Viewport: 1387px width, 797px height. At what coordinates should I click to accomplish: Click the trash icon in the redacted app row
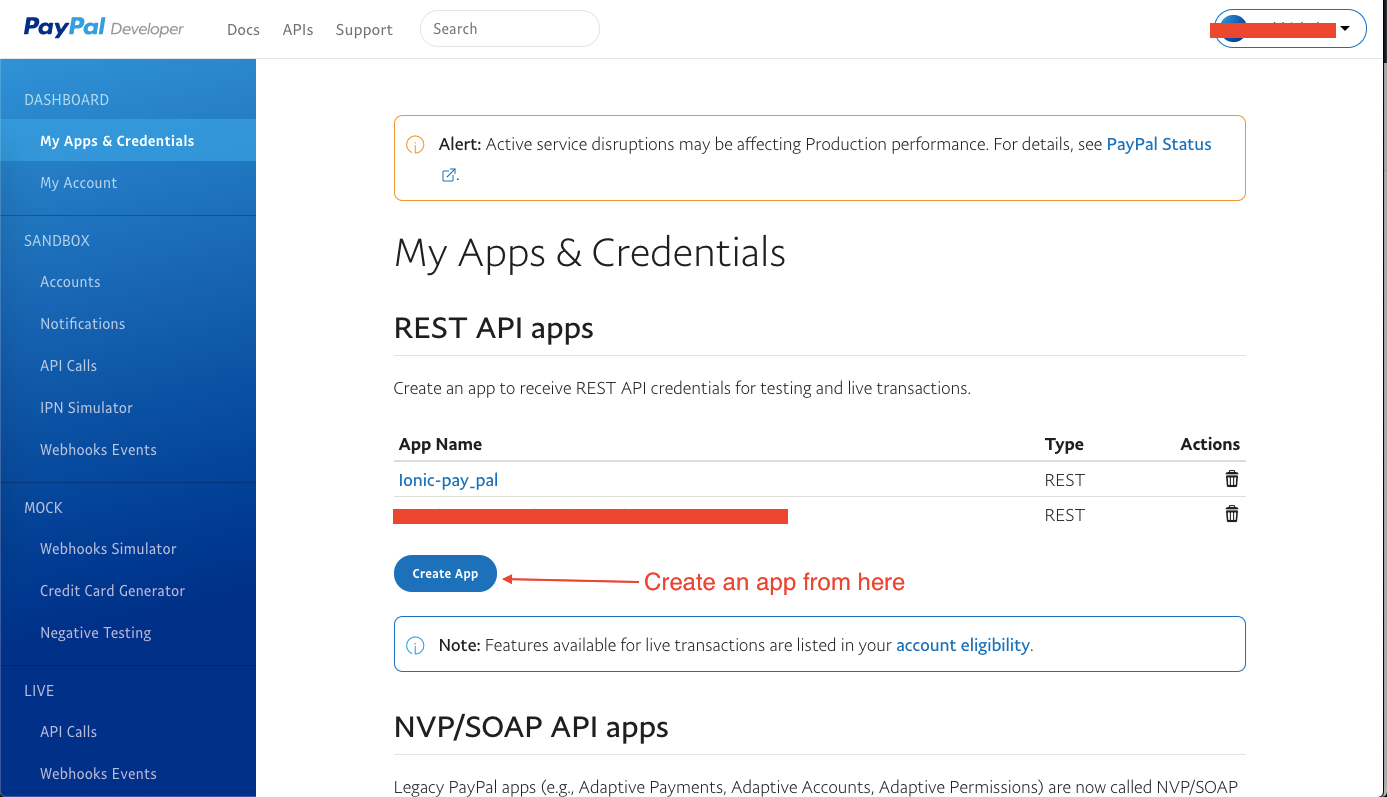tap(1232, 514)
